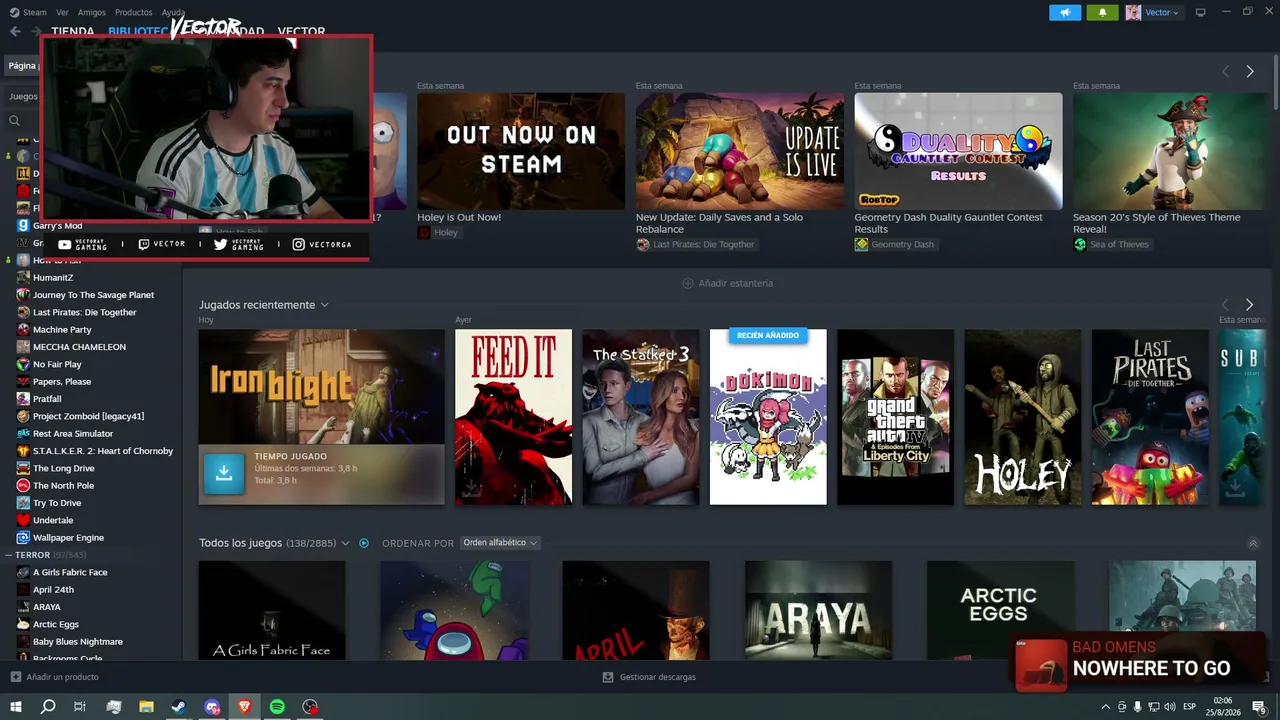The height and width of the screenshot is (720, 1280).
Task: Expand the Jugados recientemente shelf menu
Action: click(x=324, y=305)
